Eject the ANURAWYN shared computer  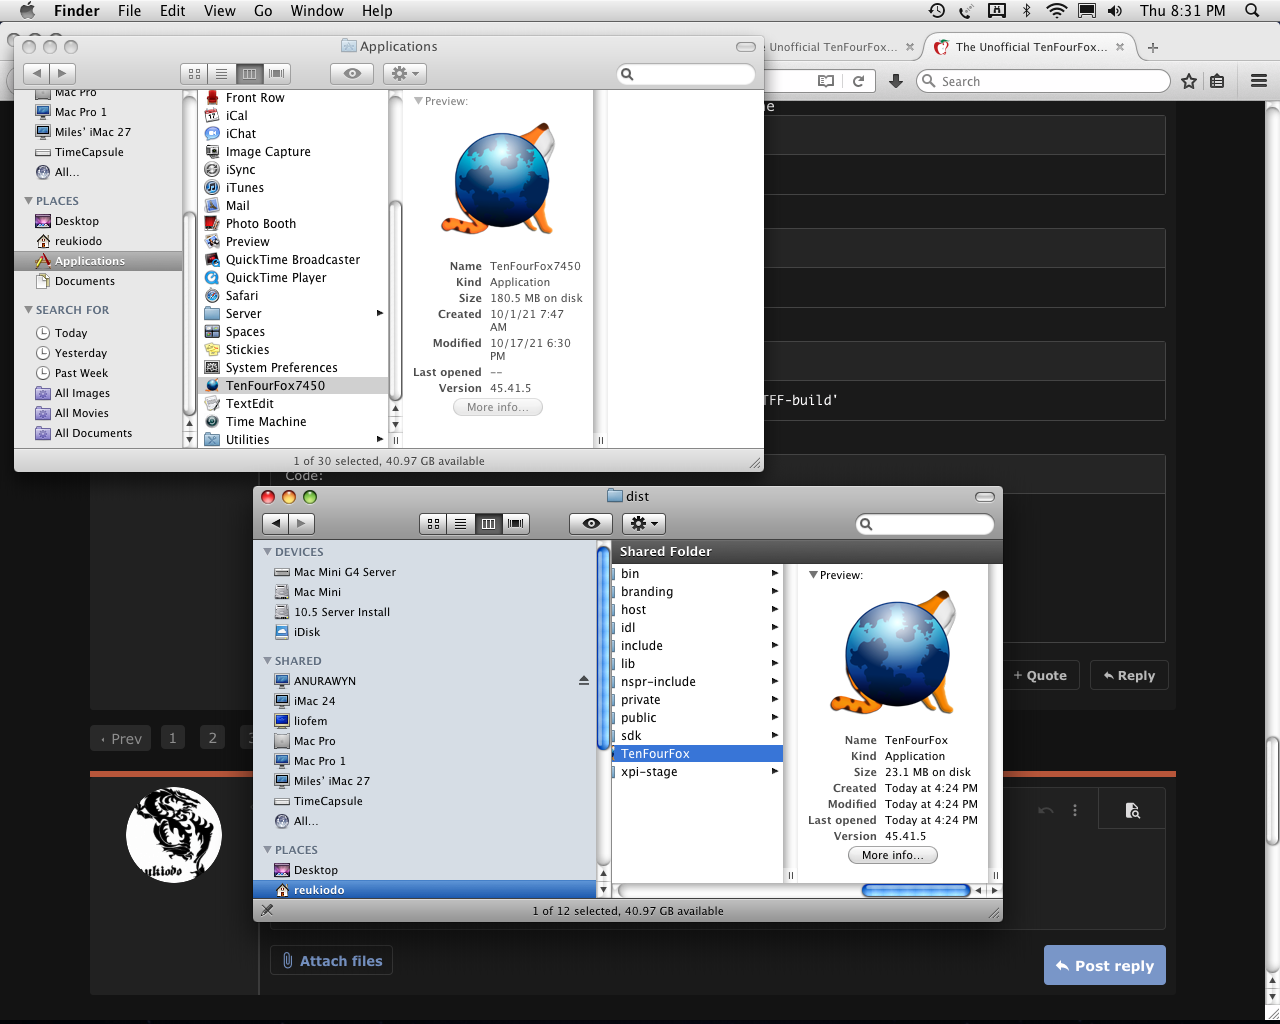584,681
